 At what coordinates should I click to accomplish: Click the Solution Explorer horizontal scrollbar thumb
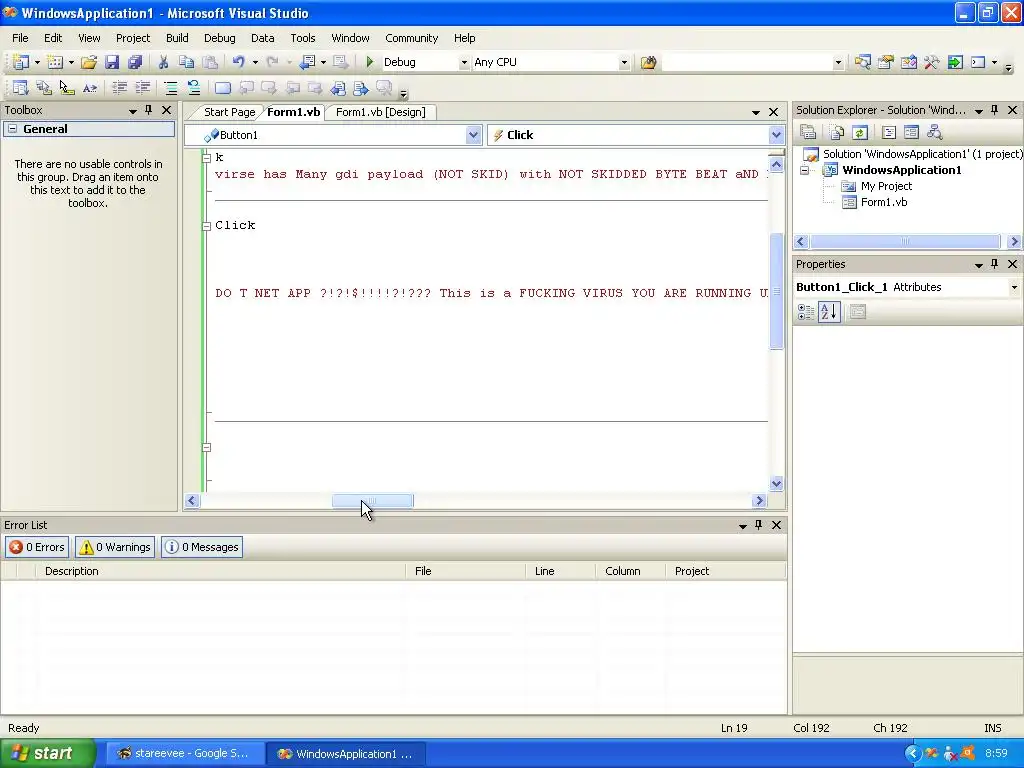(x=904, y=242)
